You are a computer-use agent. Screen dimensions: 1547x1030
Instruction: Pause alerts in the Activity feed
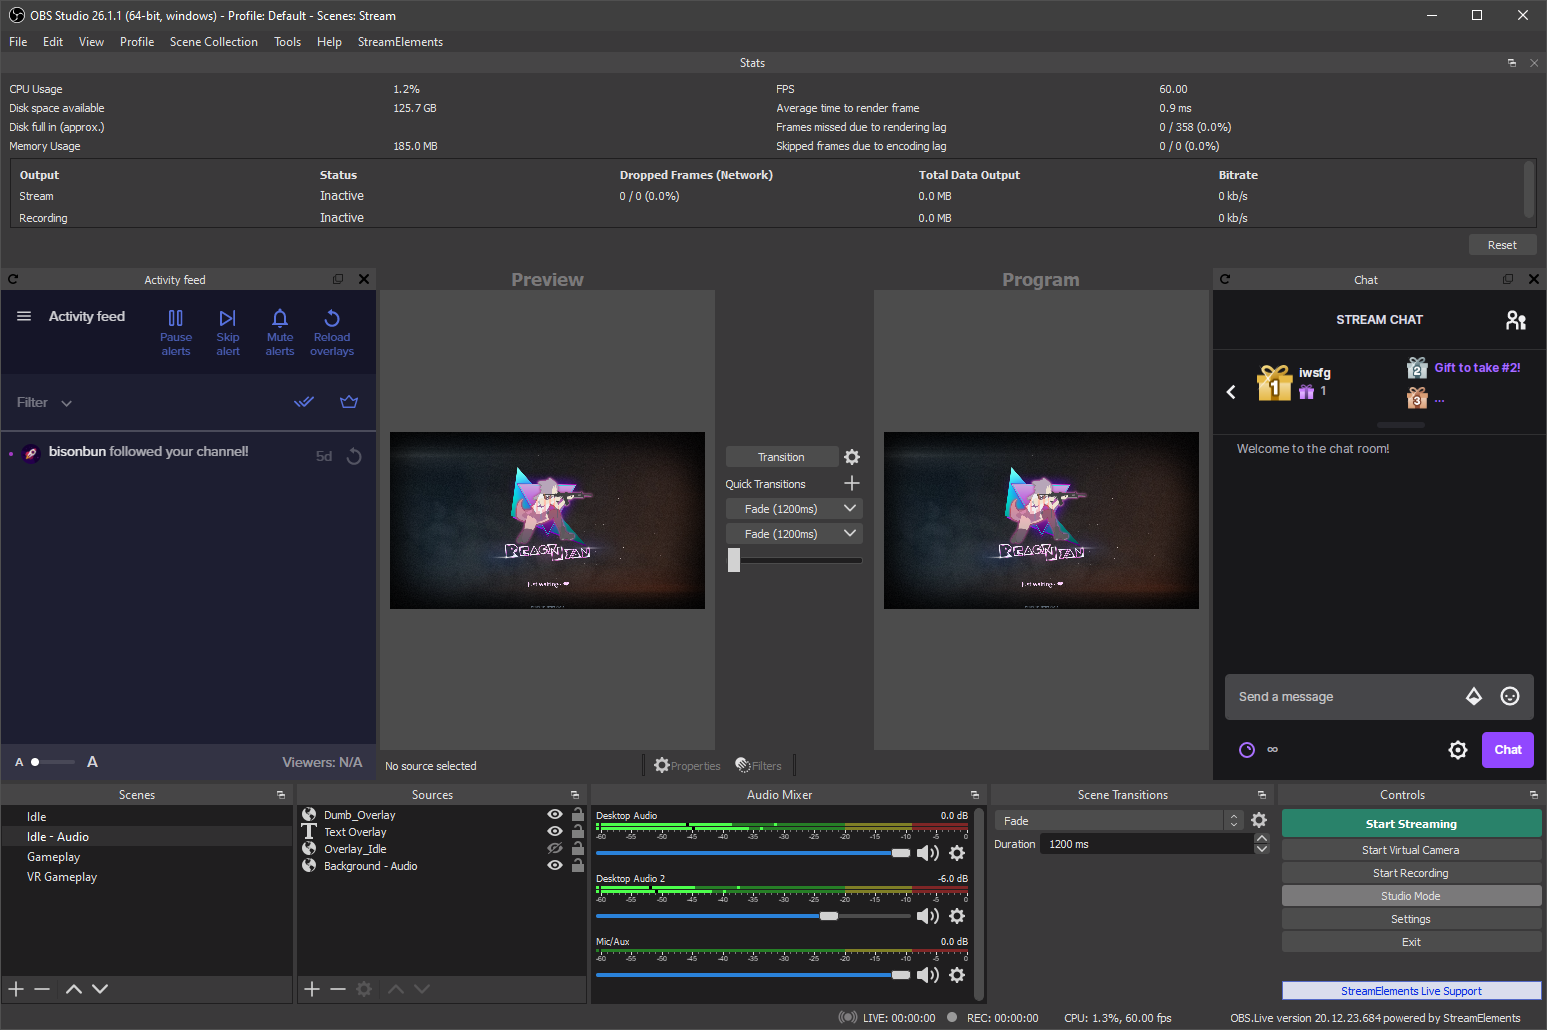tap(176, 331)
